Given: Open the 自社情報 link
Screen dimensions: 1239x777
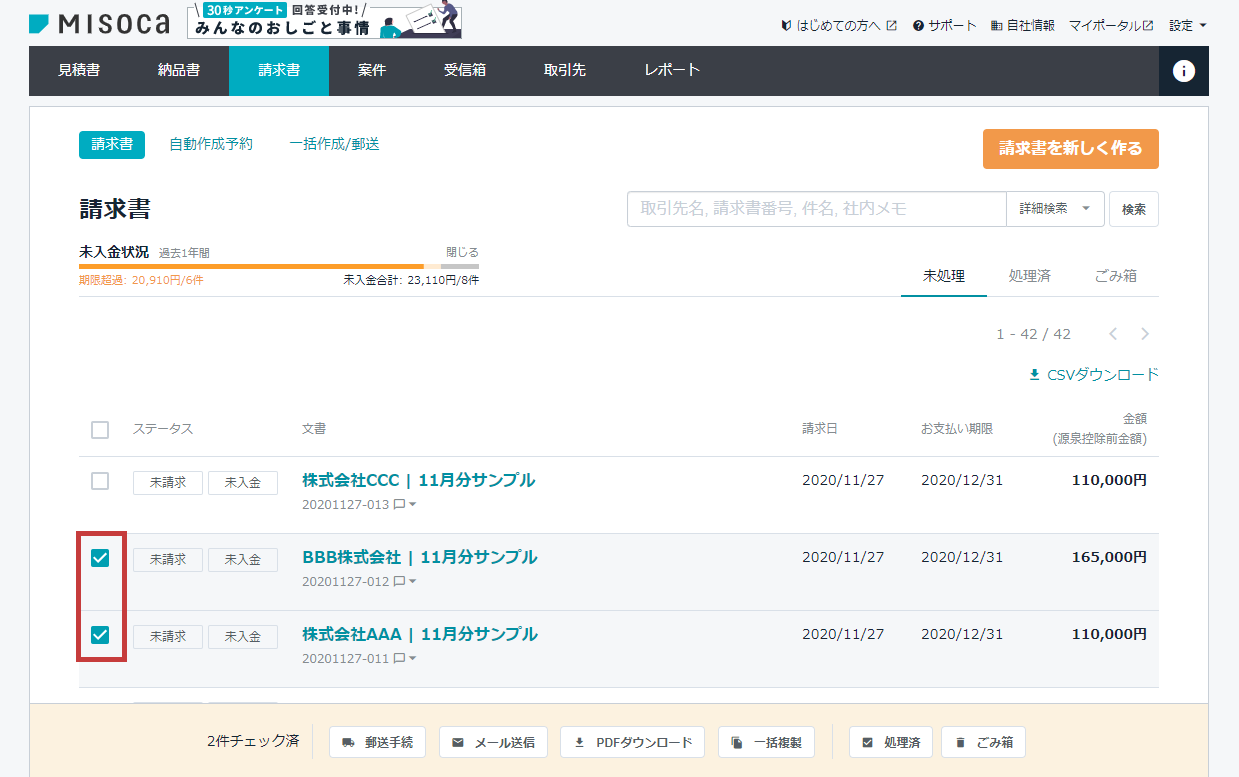Looking at the screenshot, I should tap(1022, 25).
